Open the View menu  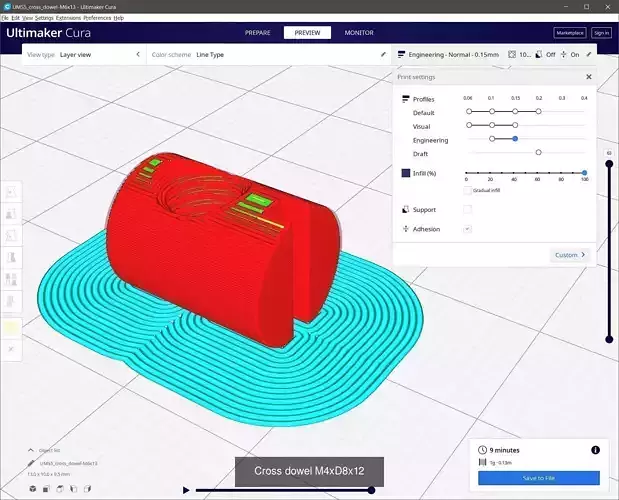[x=28, y=18]
